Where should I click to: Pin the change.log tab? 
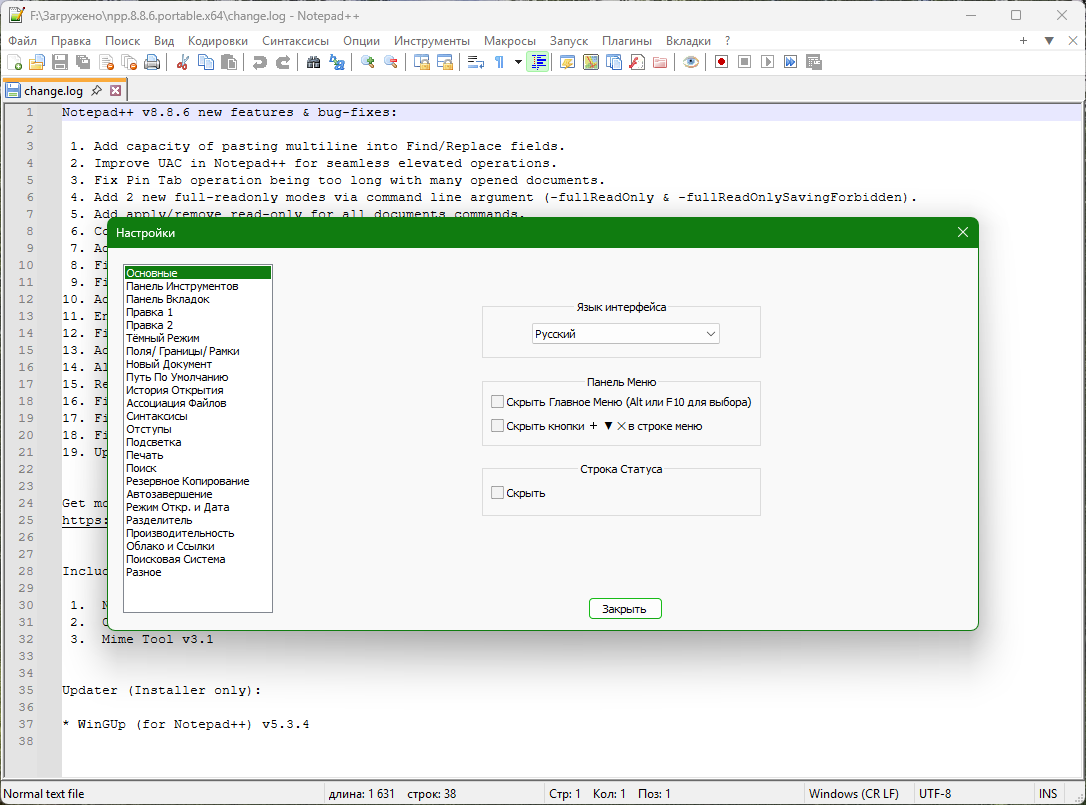point(97,90)
